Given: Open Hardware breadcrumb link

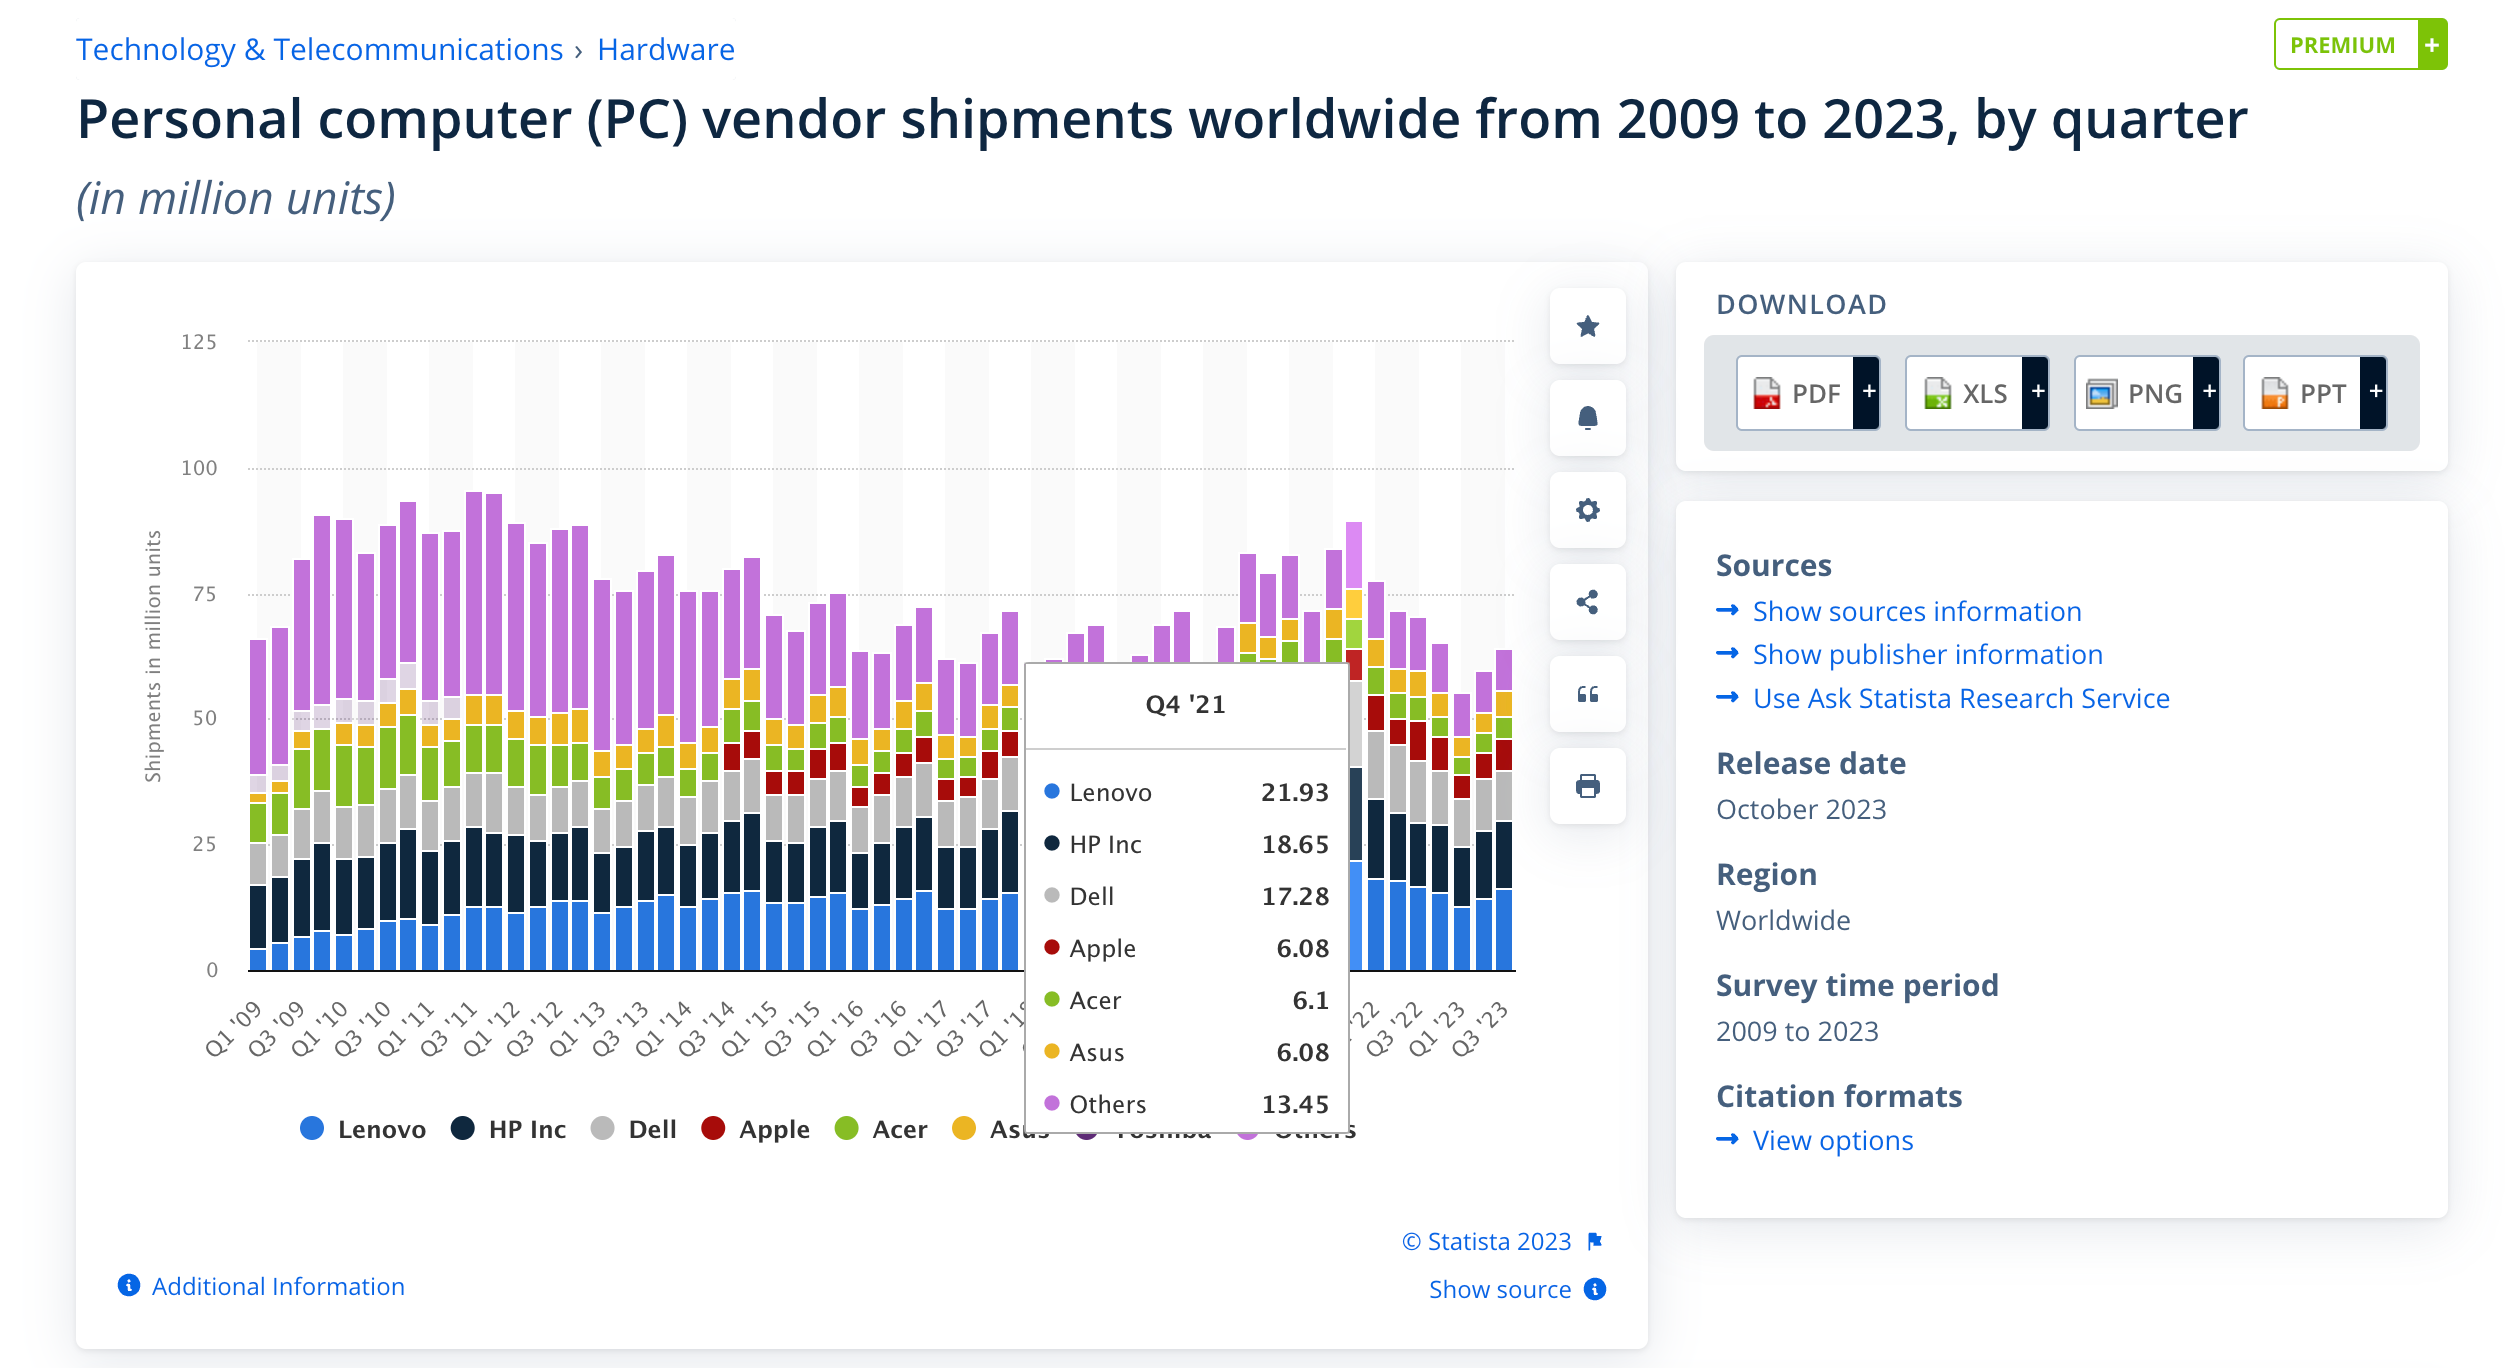Looking at the screenshot, I should 665,49.
